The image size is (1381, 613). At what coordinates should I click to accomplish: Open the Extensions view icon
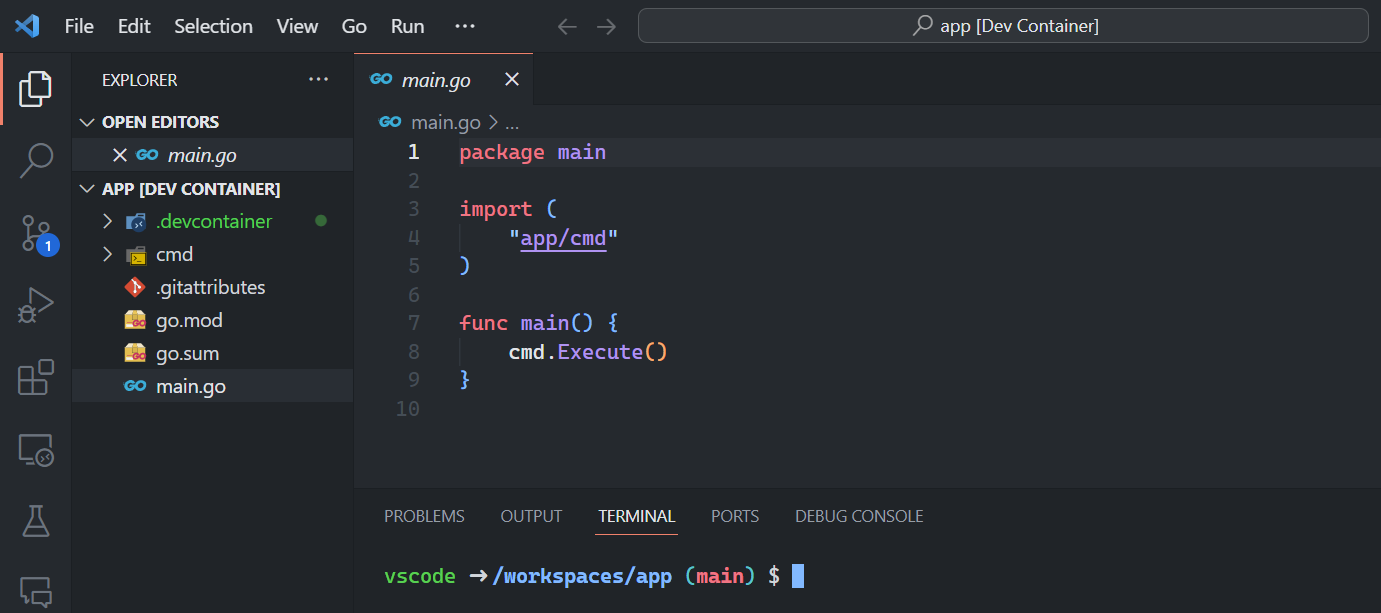[35, 378]
